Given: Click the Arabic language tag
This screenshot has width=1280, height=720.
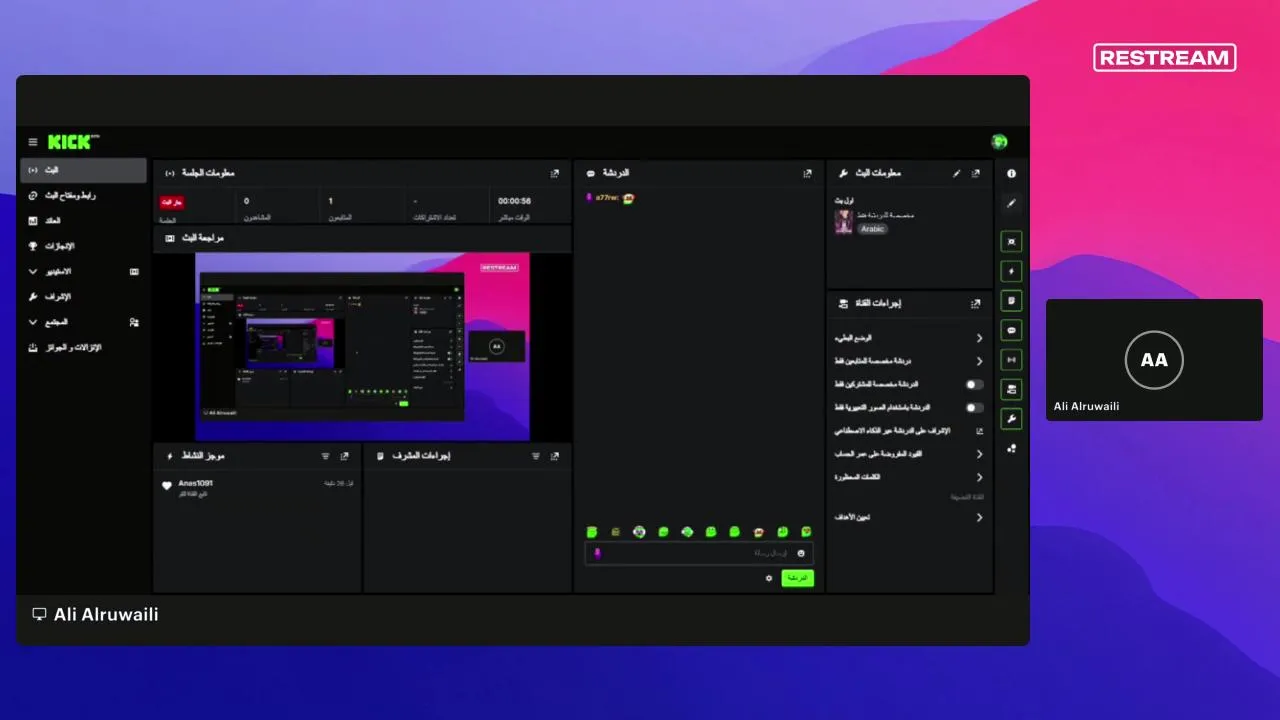Looking at the screenshot, I should (874, 229).
